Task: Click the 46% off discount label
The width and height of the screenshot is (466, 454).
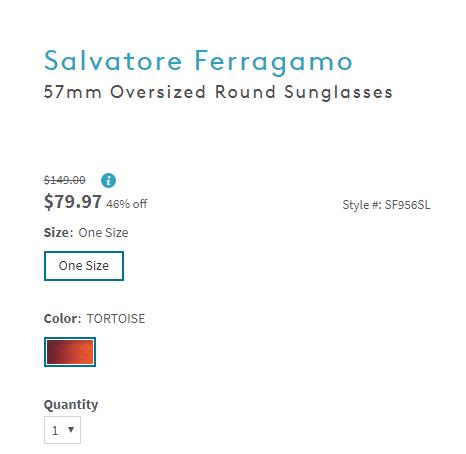Action: click(127, 204)
